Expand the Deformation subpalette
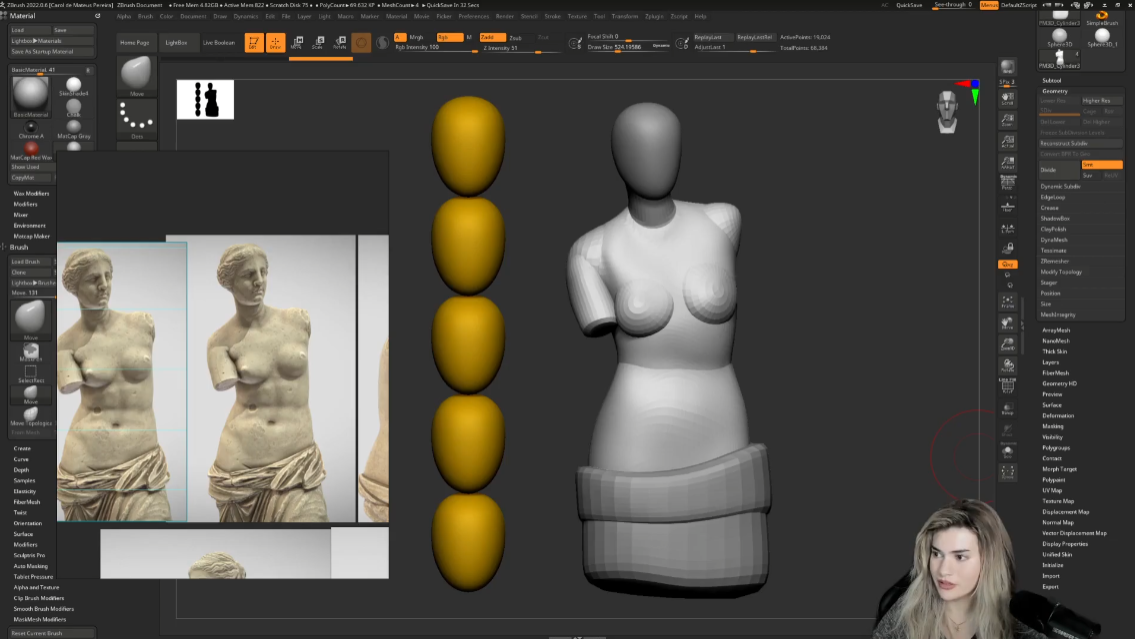 pos(1058,415)
